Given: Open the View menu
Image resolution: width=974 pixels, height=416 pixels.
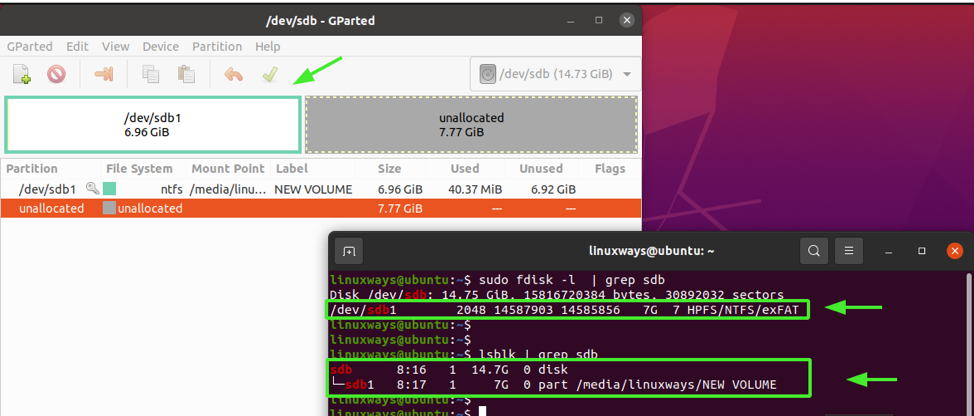Looking at the screenshot, I should (x=116, y=47).
